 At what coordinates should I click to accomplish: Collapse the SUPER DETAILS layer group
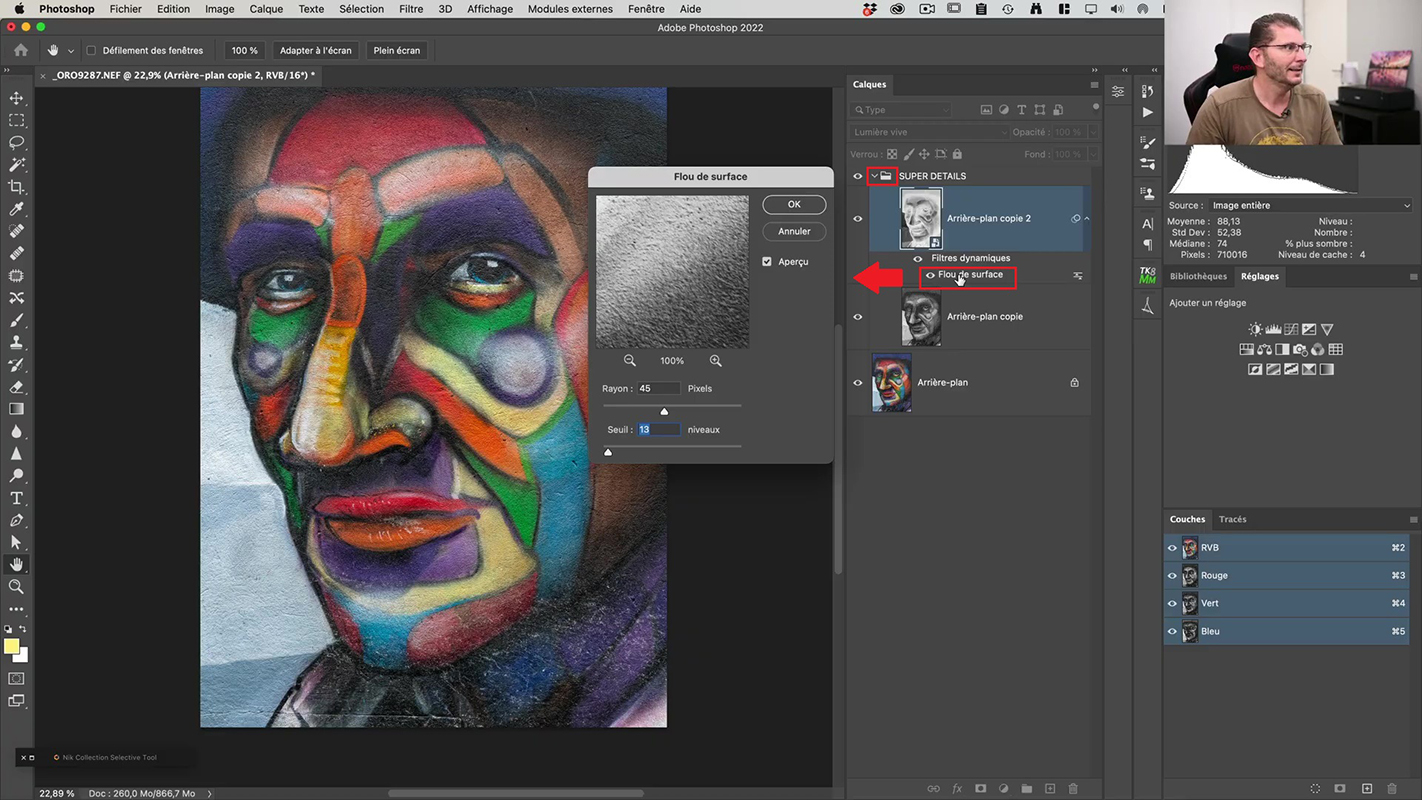[x=873, y=176]
